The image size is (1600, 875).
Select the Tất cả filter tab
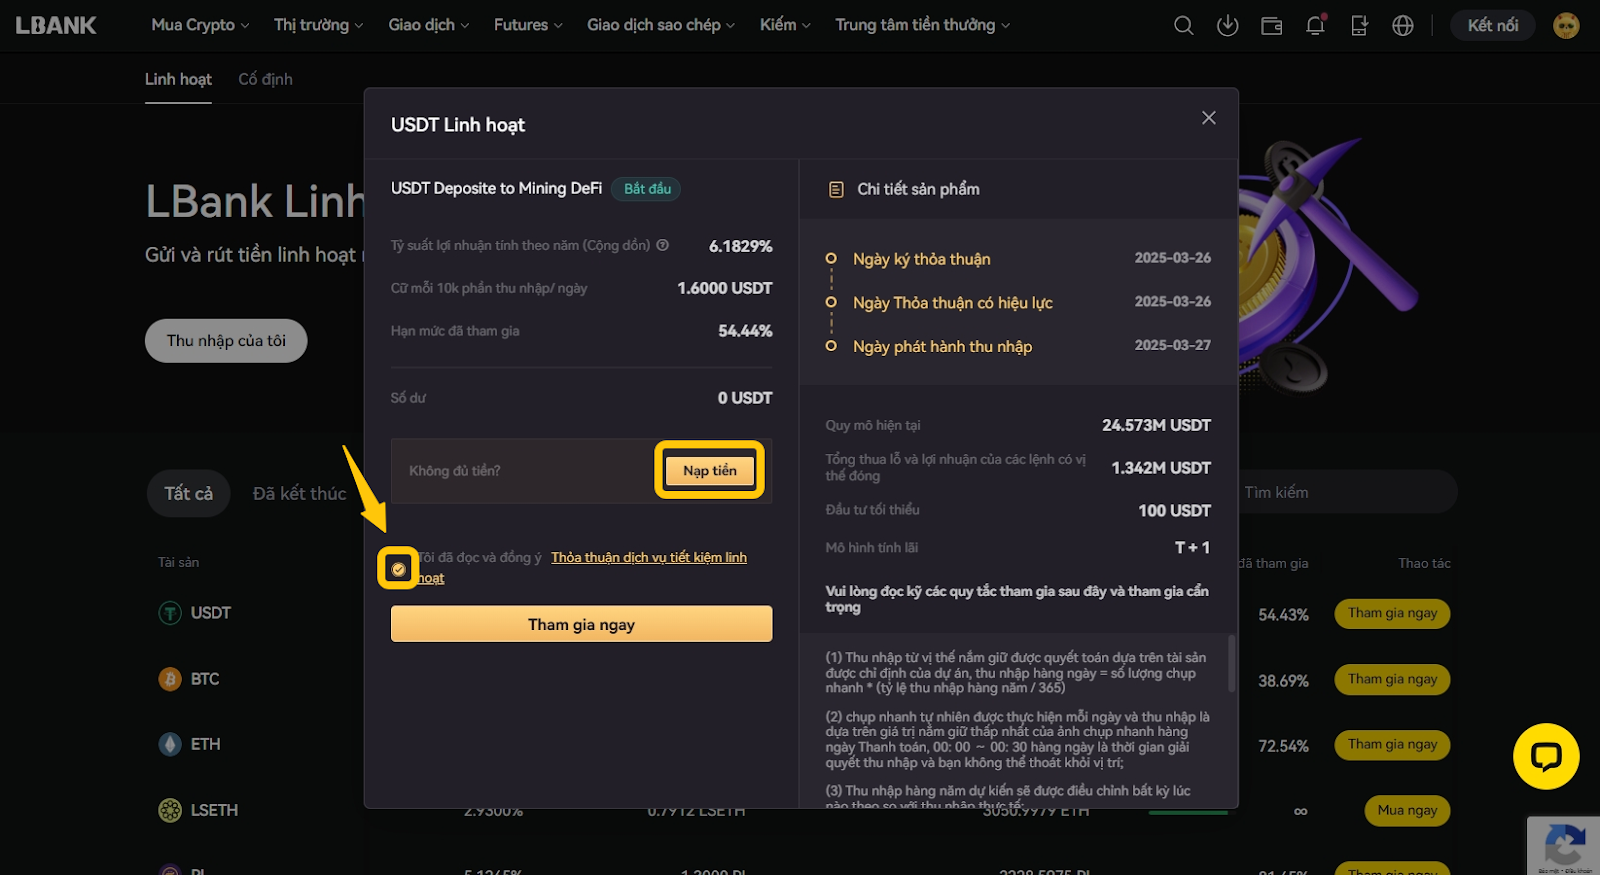[188, 493]
